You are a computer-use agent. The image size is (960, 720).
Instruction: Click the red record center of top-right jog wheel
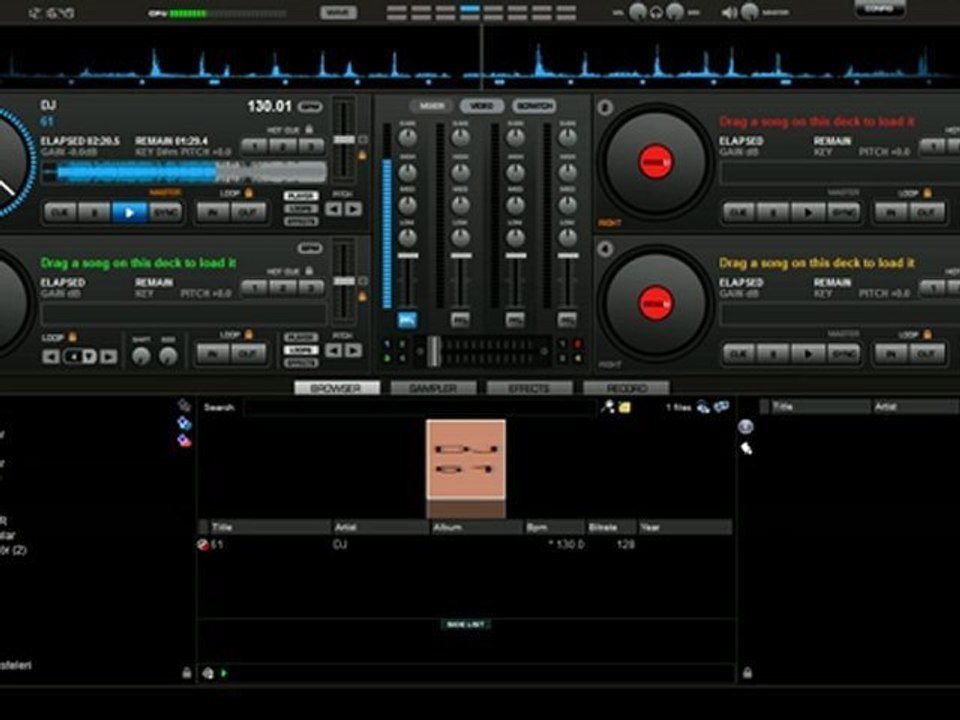coord(656,162)
